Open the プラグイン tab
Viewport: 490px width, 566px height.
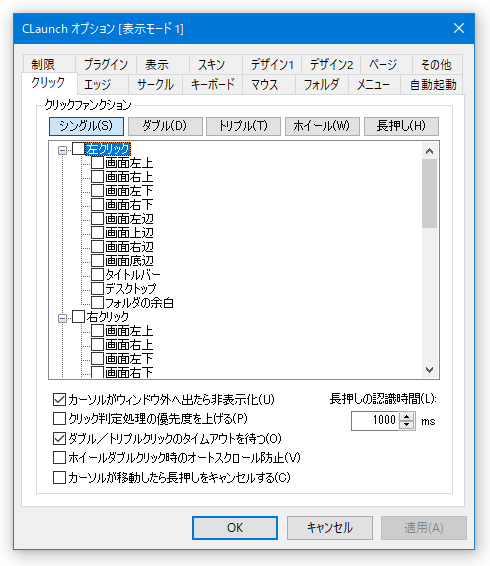(106, 65)
